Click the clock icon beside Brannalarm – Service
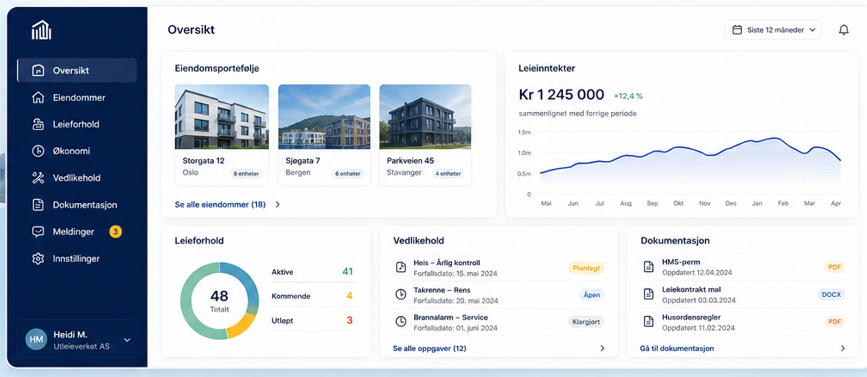 (x=401, y=321)
